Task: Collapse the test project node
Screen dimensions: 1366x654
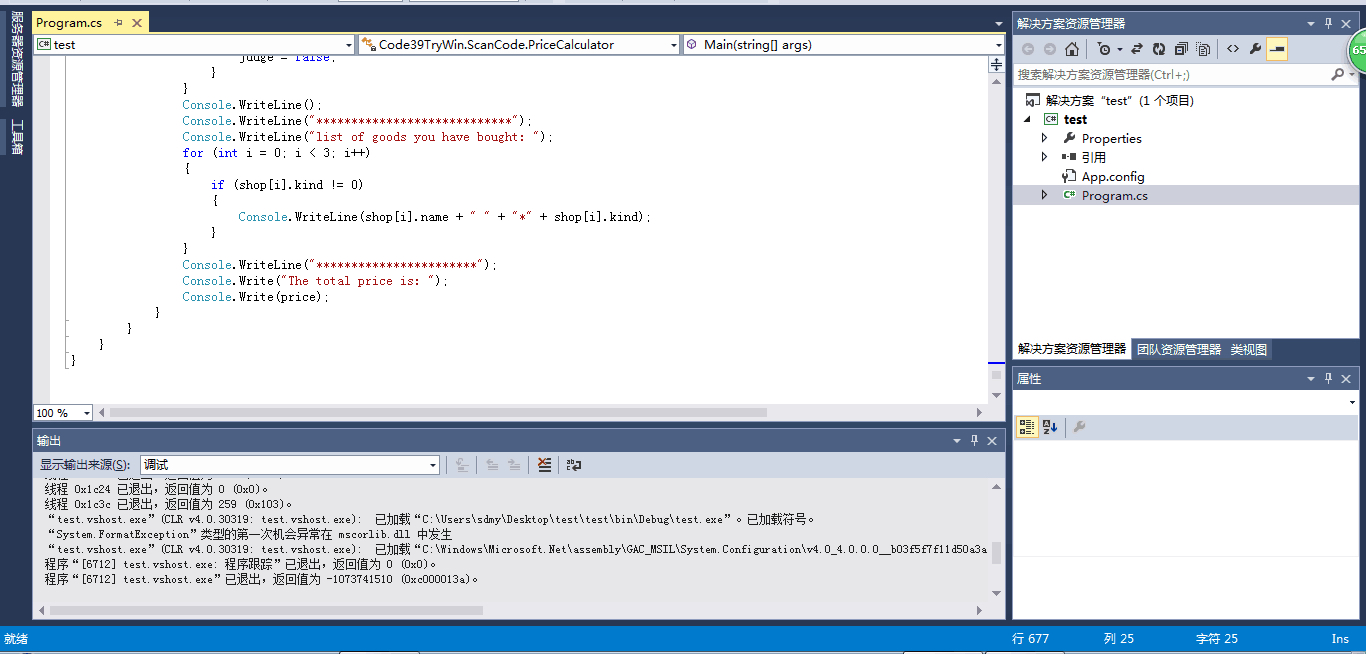Action: 1030,119
